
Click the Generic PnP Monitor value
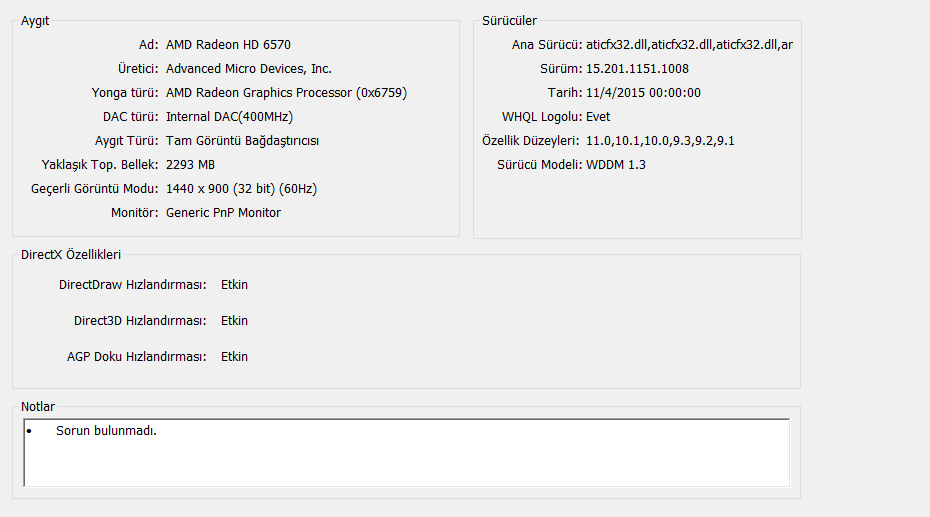[223, 213]
